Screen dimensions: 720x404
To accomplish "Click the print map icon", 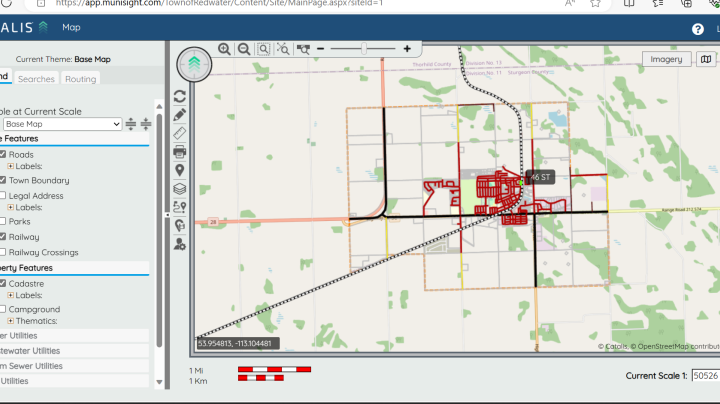I will pyautogui.click(x=180, y=152).
